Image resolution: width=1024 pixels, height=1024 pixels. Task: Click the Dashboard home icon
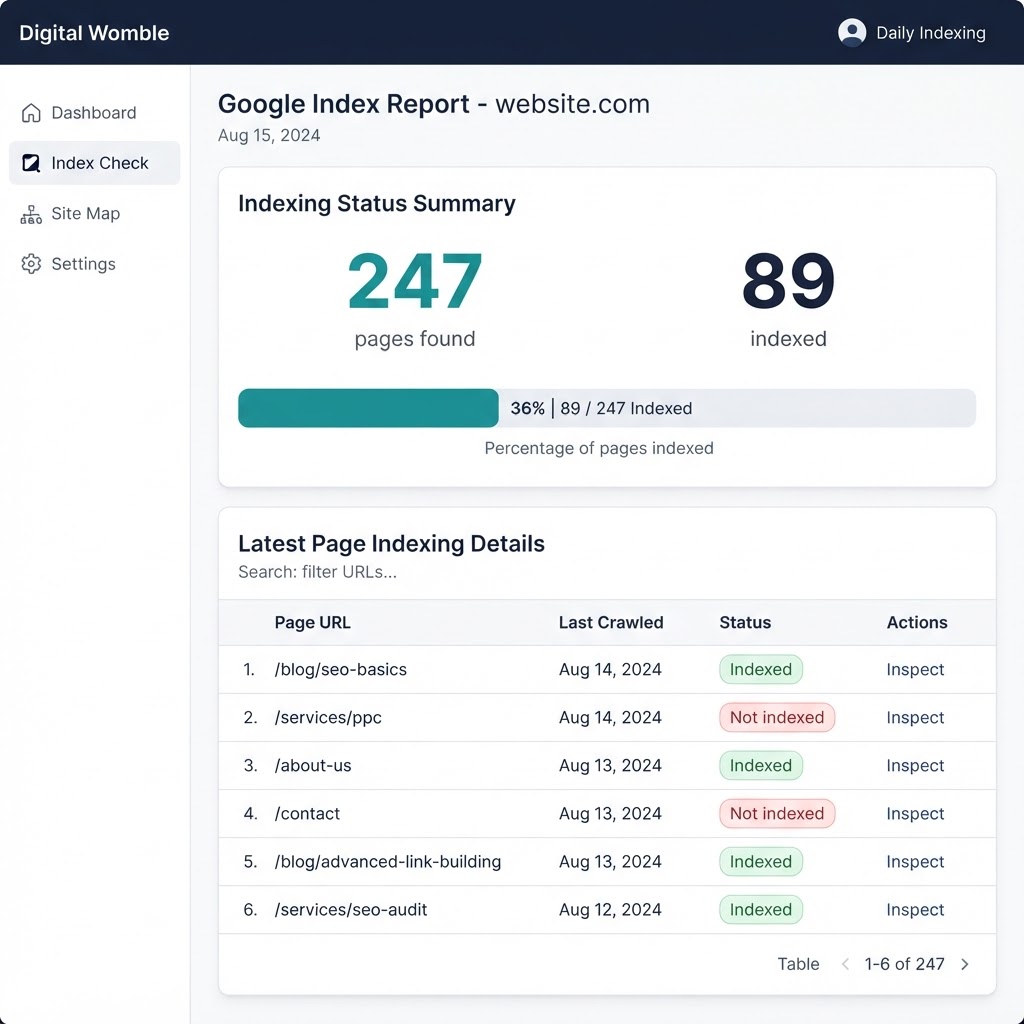click(x=31, y=113)
